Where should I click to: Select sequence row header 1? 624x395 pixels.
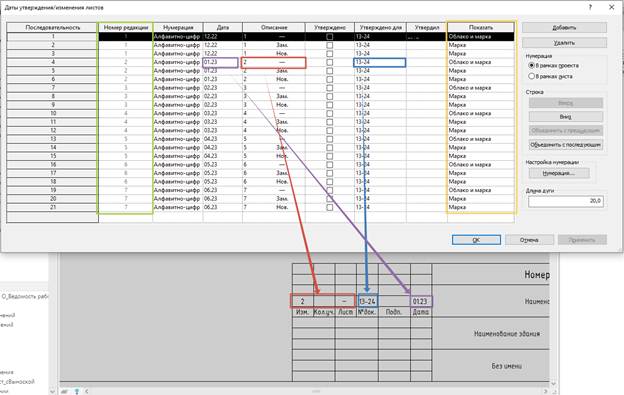click(53, 37)
